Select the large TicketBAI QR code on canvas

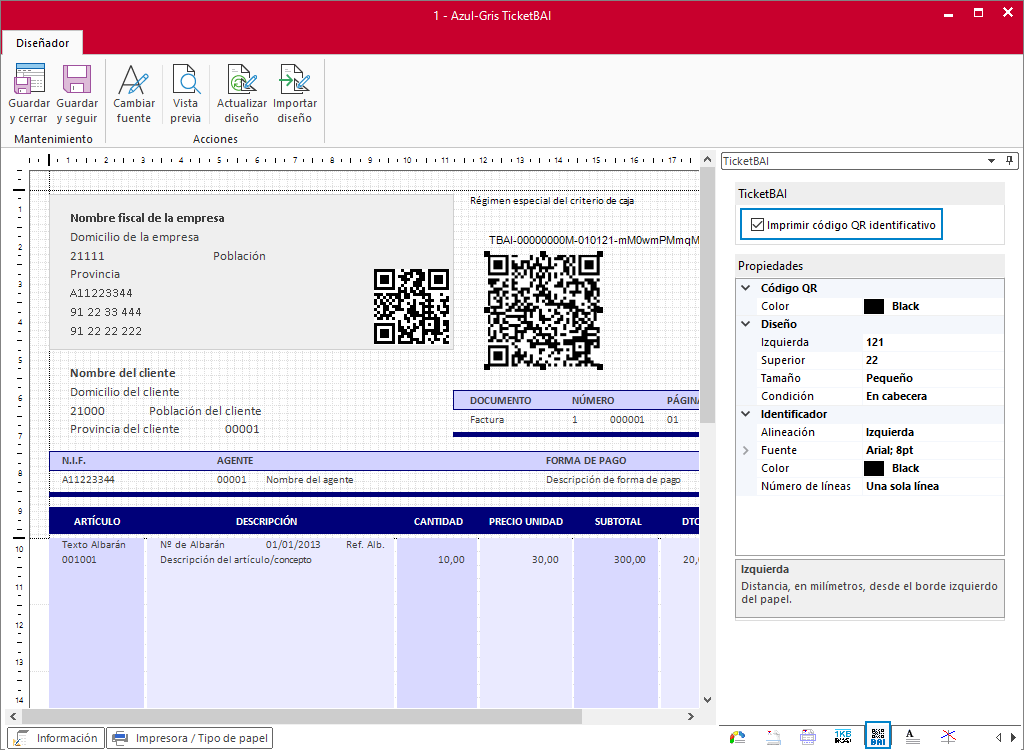click(543, 310)
